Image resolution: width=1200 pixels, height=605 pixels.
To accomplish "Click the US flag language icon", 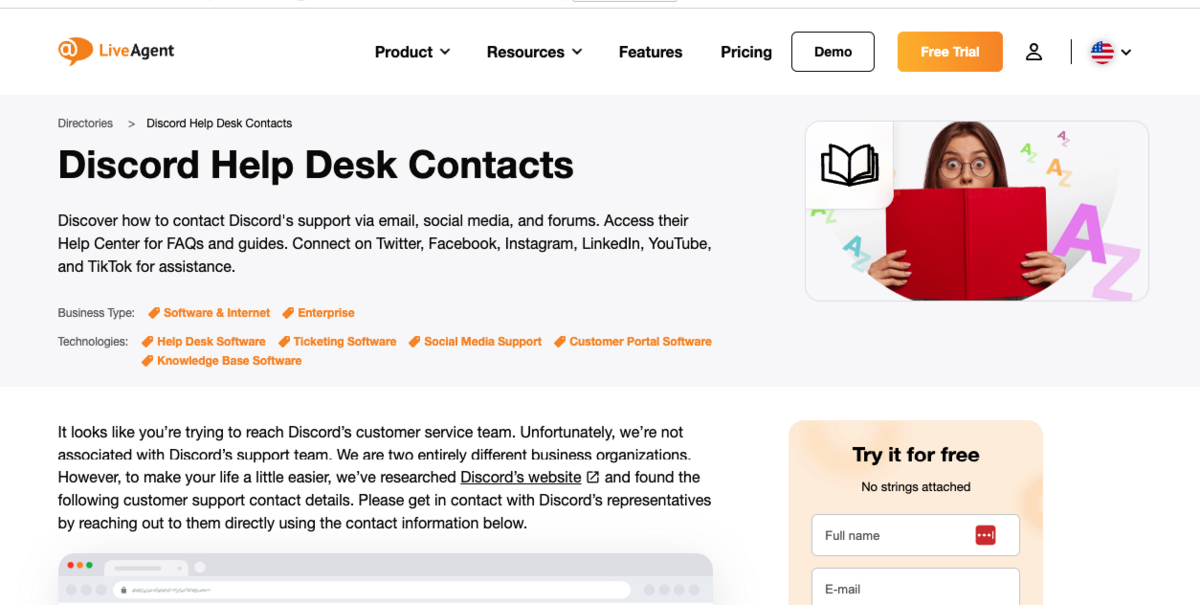I will (1102, 52).
